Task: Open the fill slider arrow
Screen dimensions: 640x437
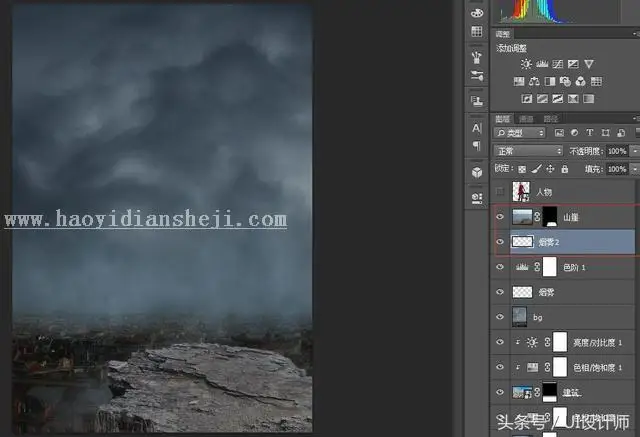Action: coord(635,169)
